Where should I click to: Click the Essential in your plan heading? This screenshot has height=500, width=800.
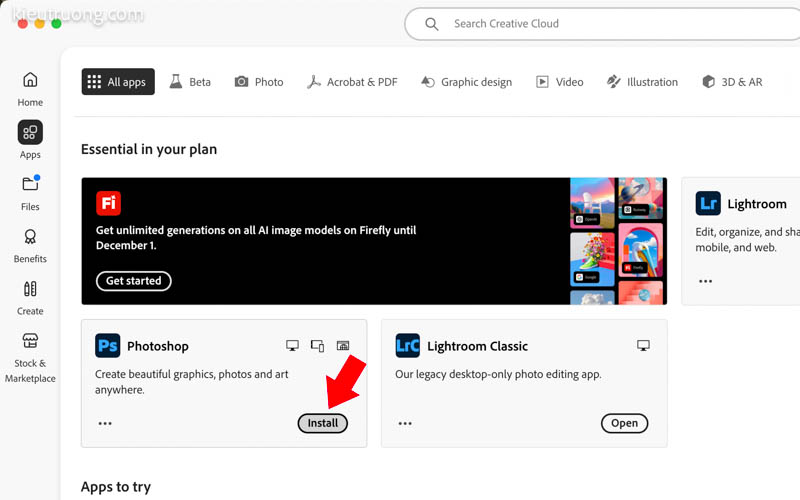point(149,149)
